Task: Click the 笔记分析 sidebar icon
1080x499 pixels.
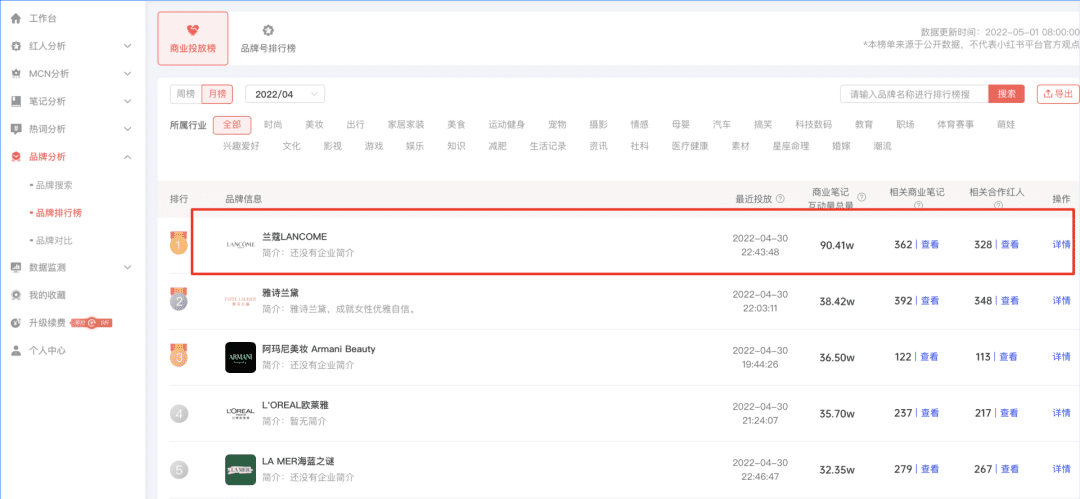Action: point(17,101)
